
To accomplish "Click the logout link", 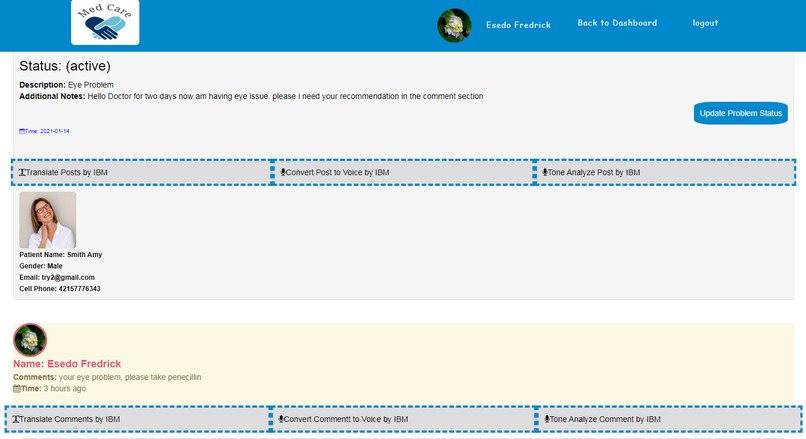I will tap(705, 23).
